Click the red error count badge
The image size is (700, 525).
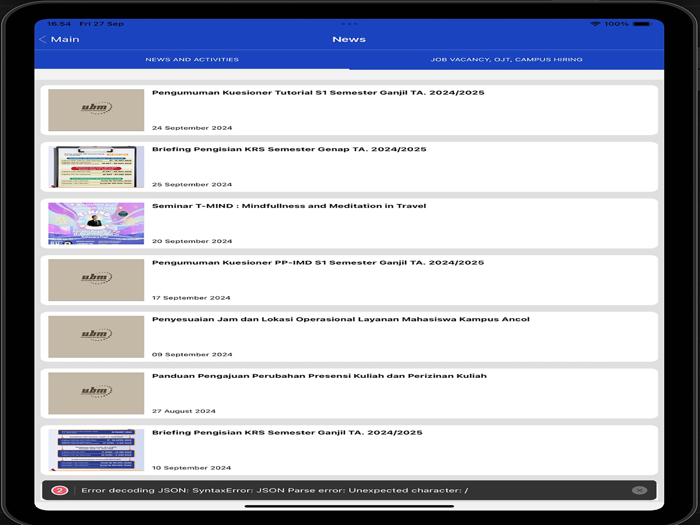60,490
